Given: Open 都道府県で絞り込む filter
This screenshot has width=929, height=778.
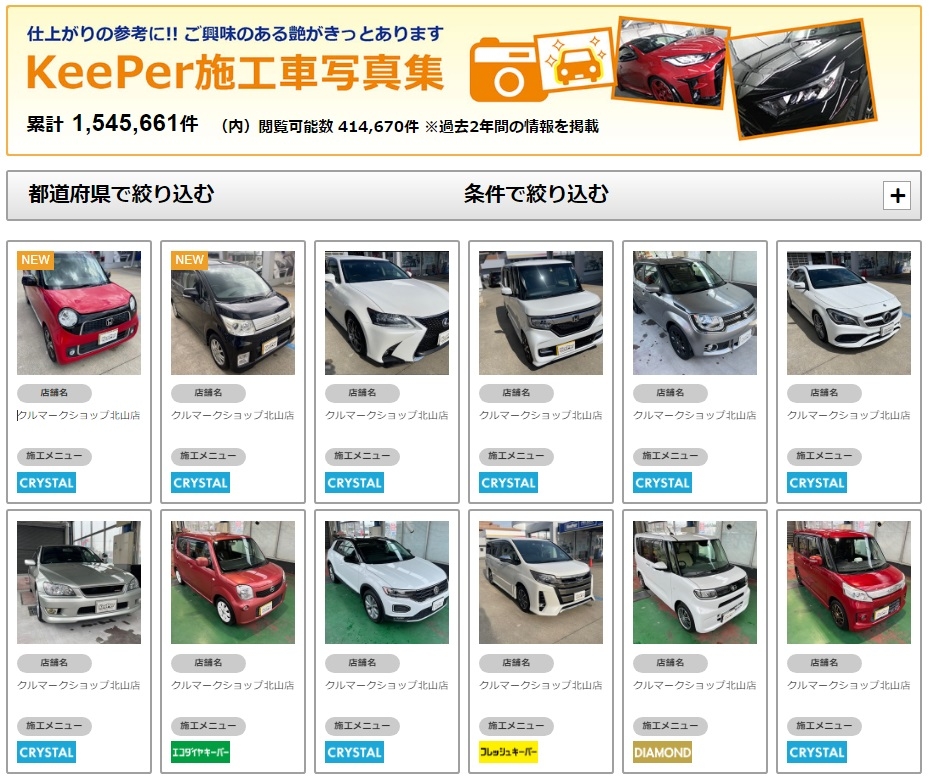Looking at the screenshot, I should [x=121, y=194].
